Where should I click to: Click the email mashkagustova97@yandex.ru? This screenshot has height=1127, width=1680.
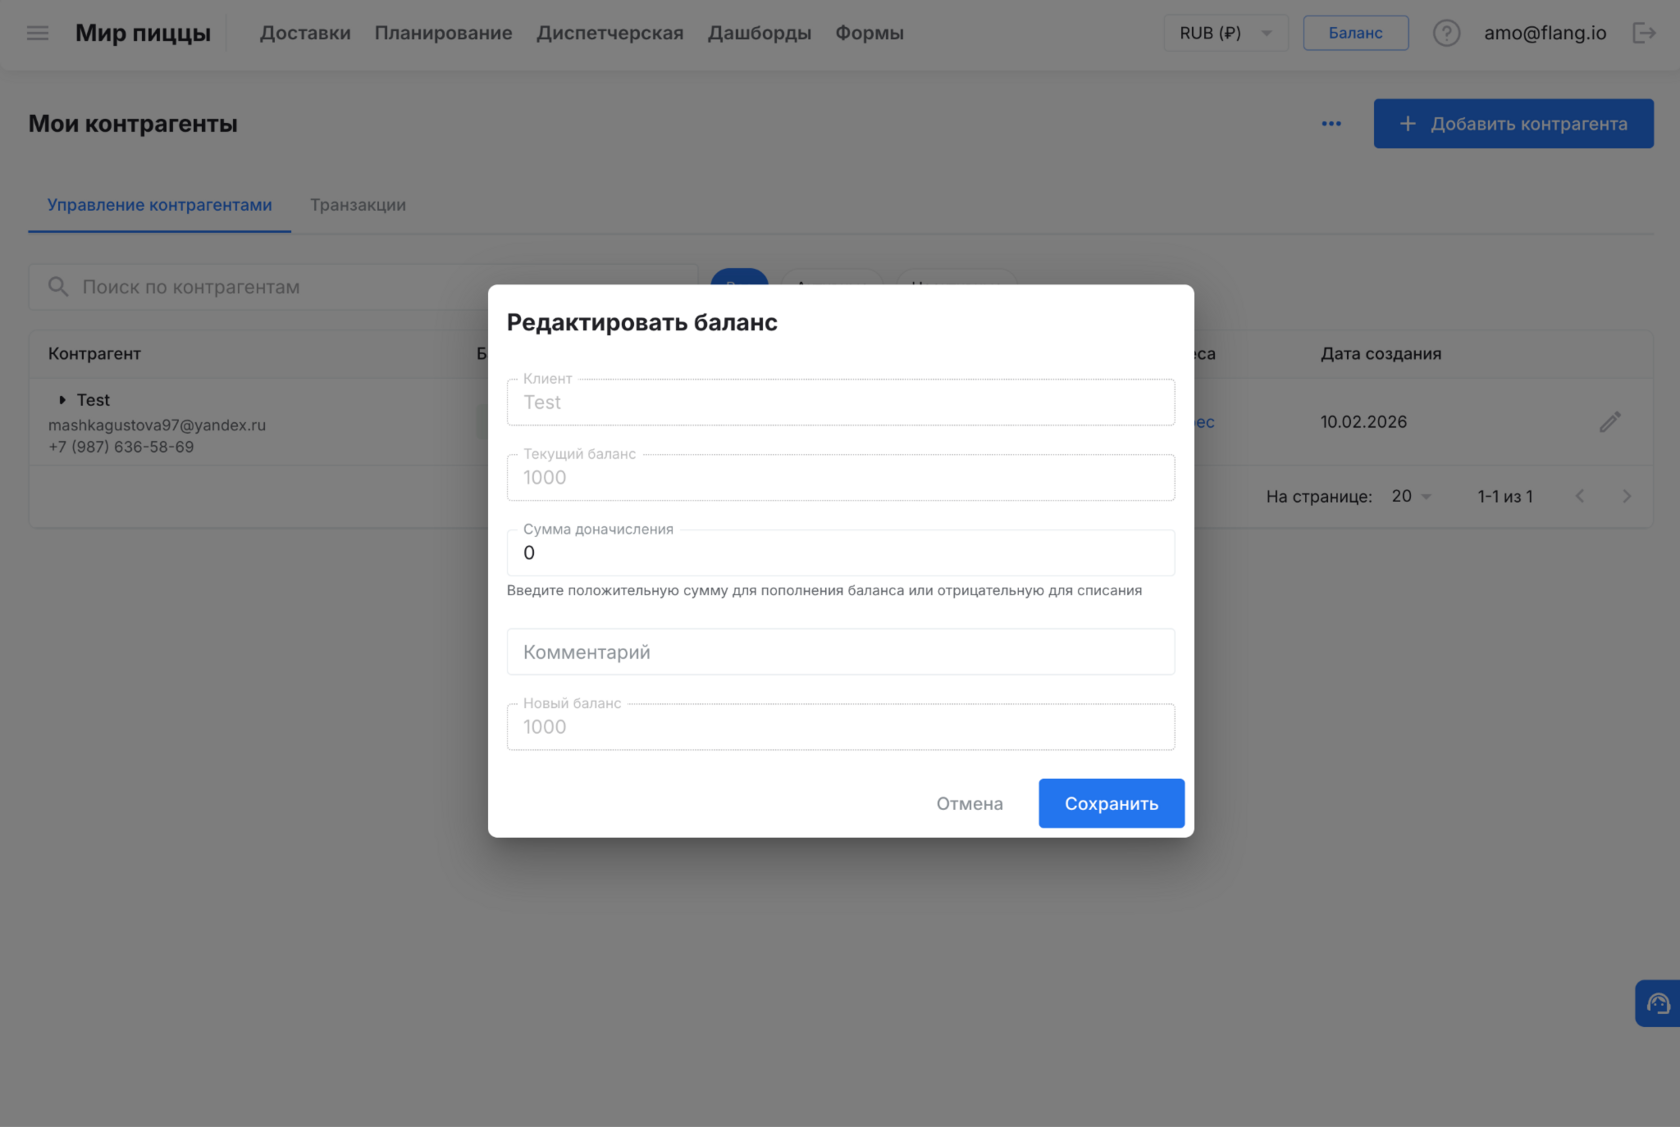coord(157,425)
